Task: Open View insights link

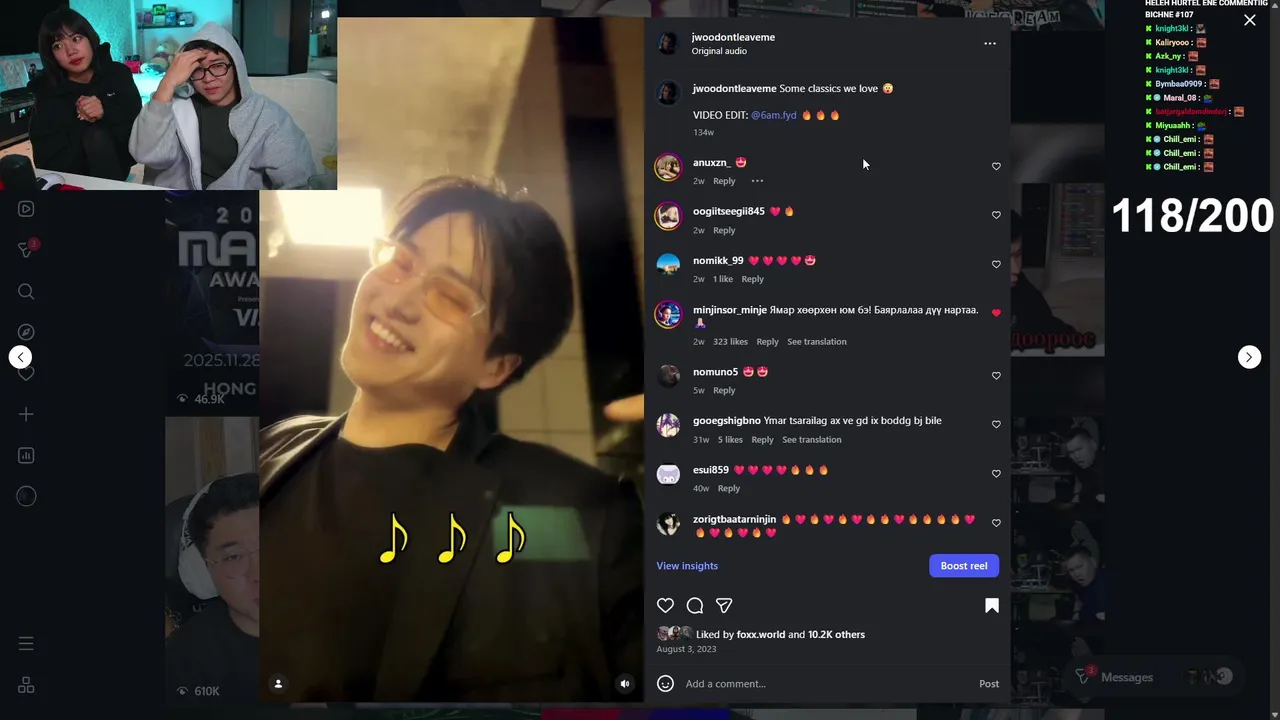Action: coord(687,566)
